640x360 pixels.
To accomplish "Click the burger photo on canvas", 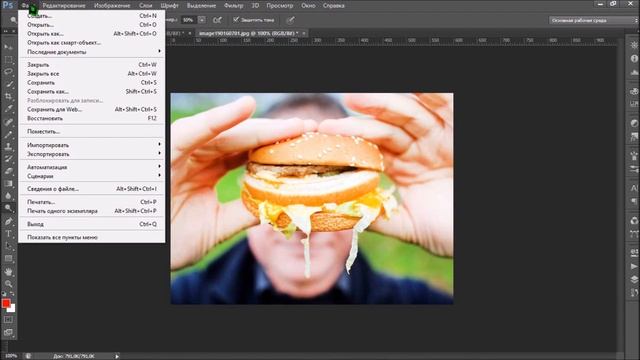I will pos(312,198).
